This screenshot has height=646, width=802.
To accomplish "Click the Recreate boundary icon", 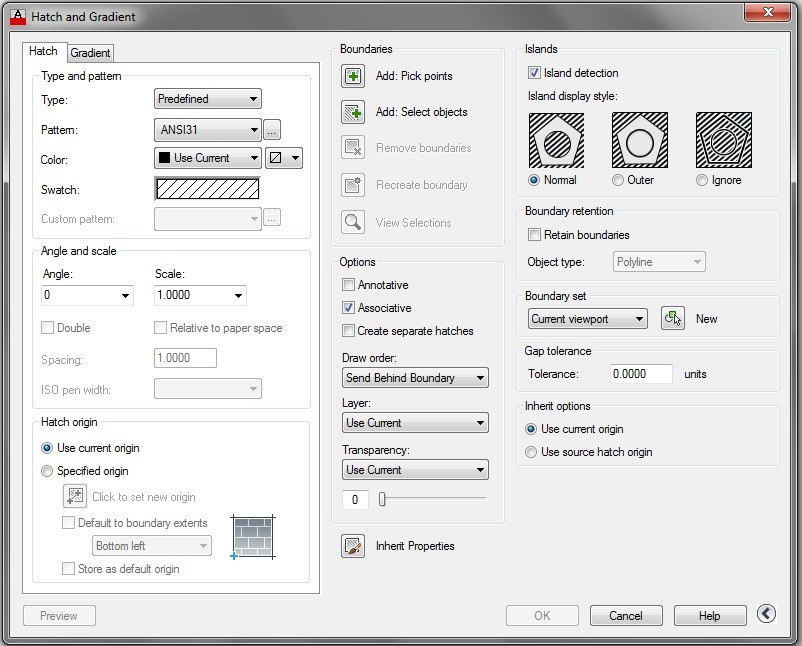I will tap(354, 184).
